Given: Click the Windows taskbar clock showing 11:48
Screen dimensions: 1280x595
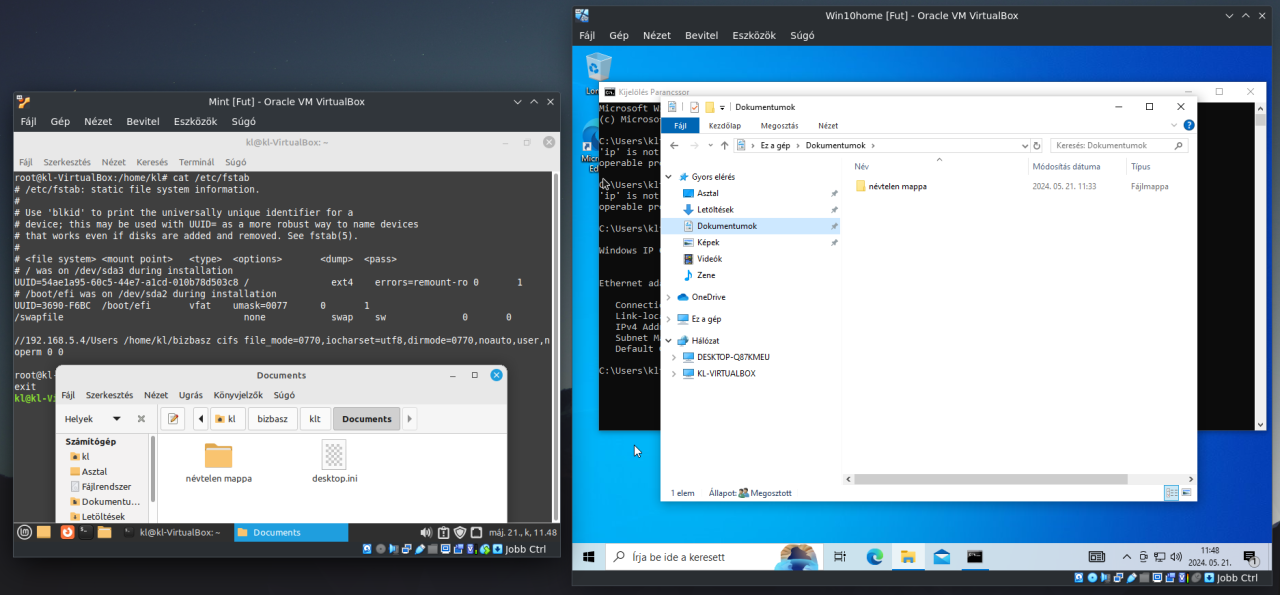Looking at the screenshot, I should coord(1210,557).
